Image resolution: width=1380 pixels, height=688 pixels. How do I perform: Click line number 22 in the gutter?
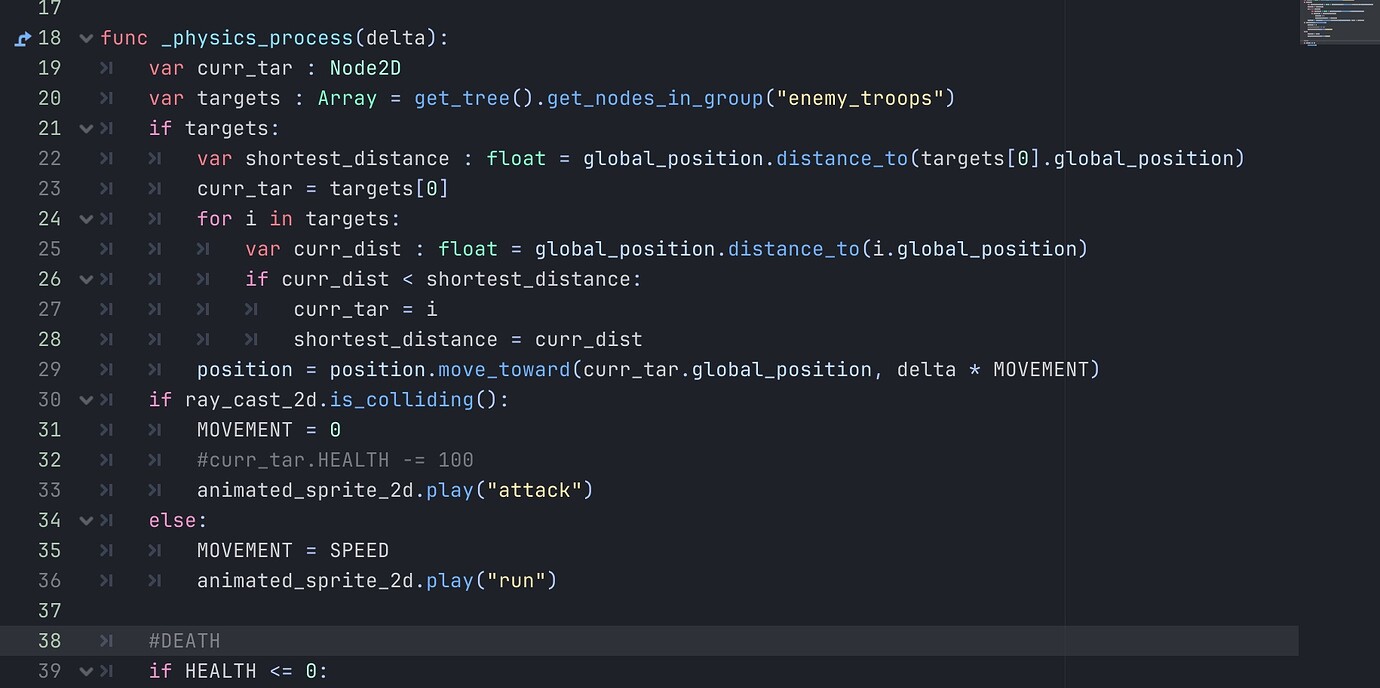(49, 159)
